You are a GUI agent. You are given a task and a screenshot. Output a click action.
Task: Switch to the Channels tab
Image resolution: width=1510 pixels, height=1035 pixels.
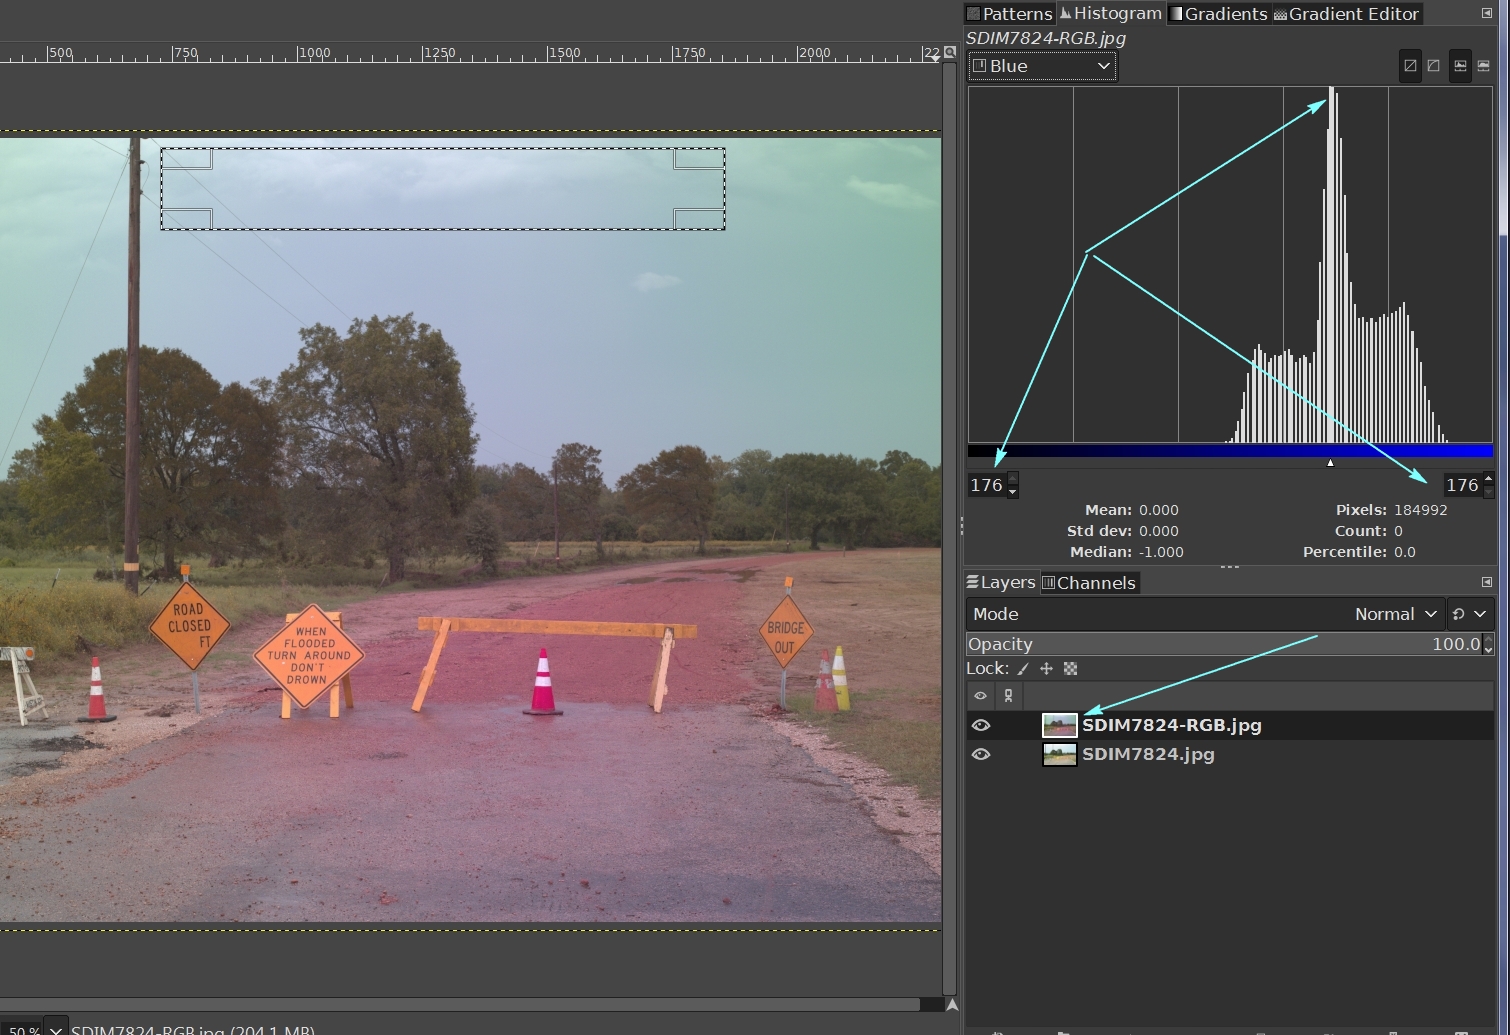tap(1088, 583)
